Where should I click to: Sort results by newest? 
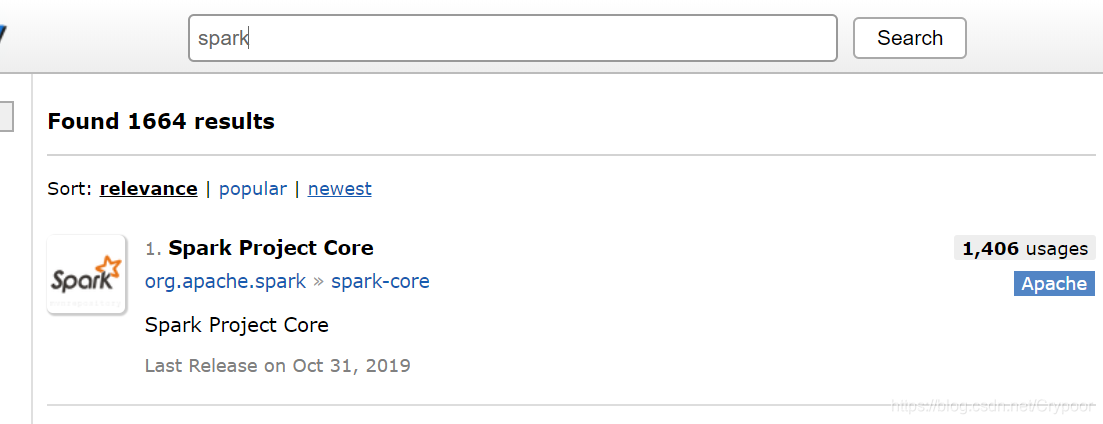click(x=339, y=189)
